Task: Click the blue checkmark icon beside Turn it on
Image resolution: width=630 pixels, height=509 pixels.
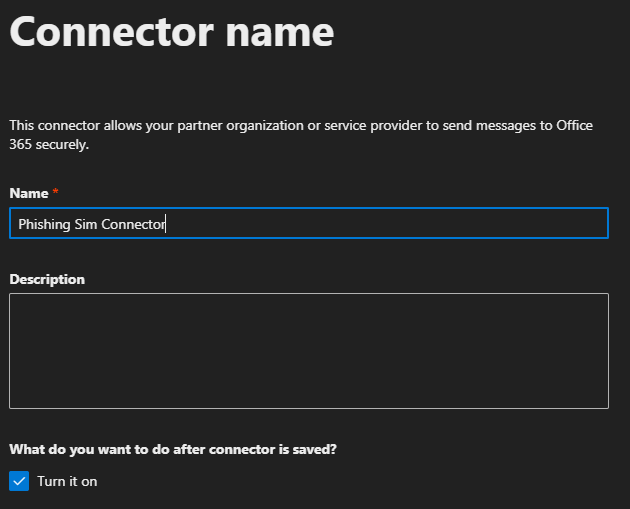Action: [x=19, y=481]
